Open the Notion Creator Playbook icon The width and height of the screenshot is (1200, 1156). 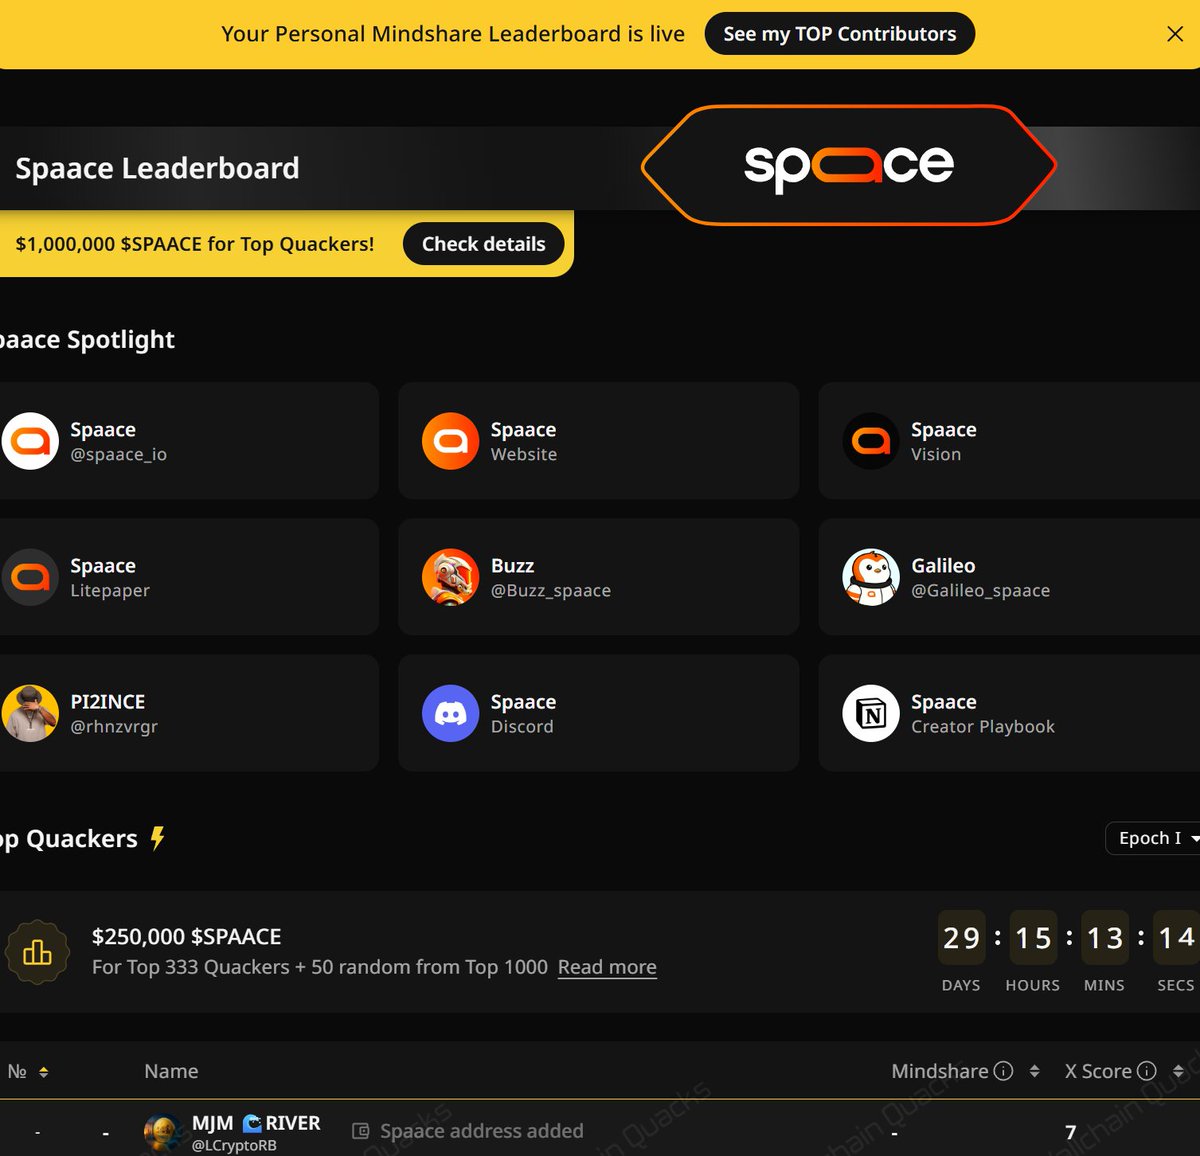tap(871, 713)
